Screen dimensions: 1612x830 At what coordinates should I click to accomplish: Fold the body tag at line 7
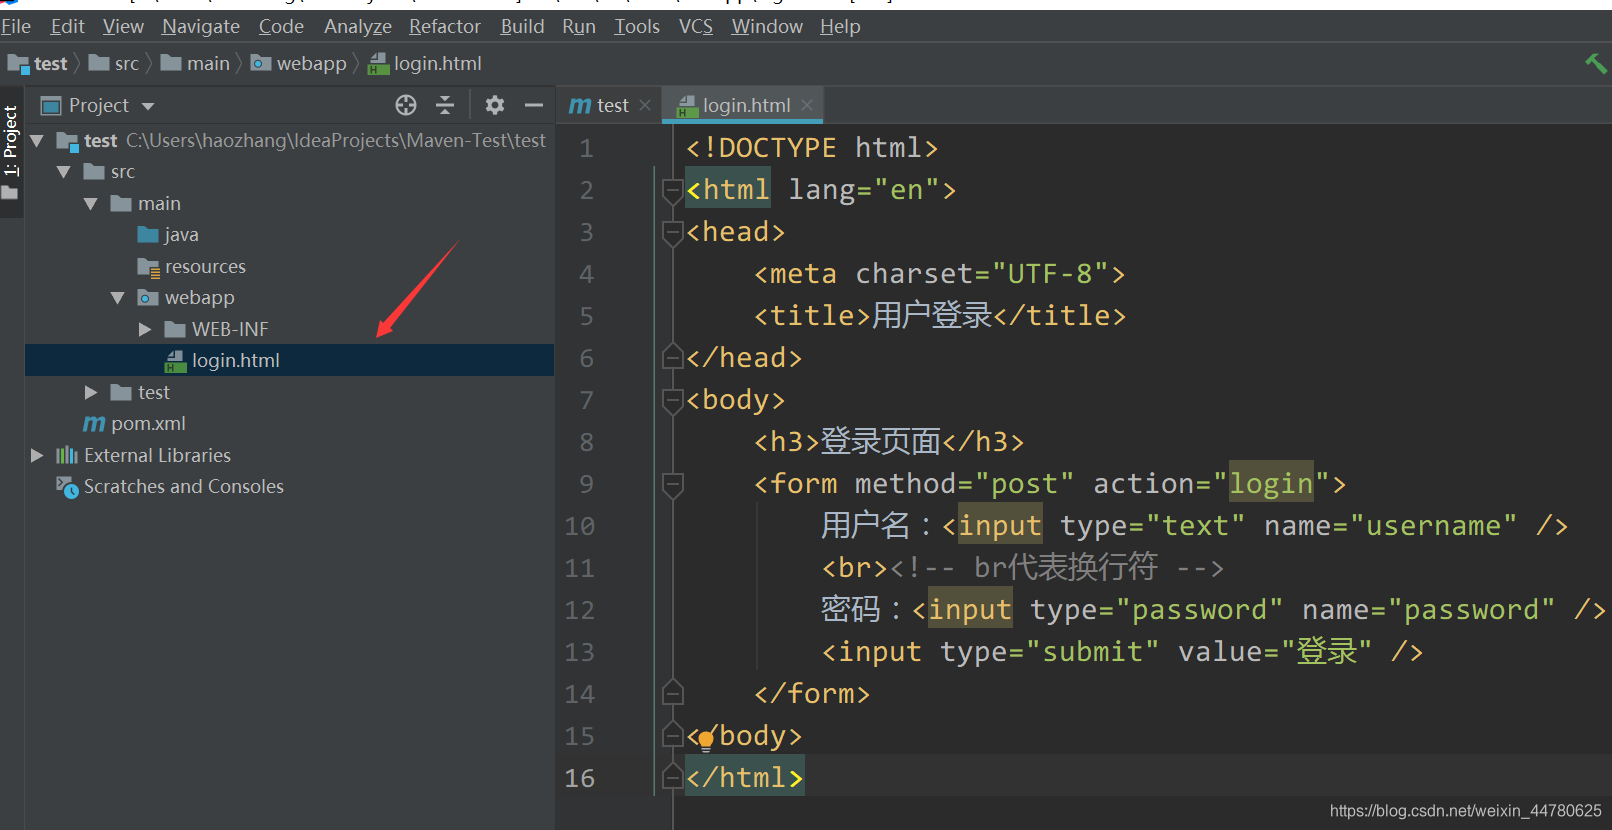[673, 400]
